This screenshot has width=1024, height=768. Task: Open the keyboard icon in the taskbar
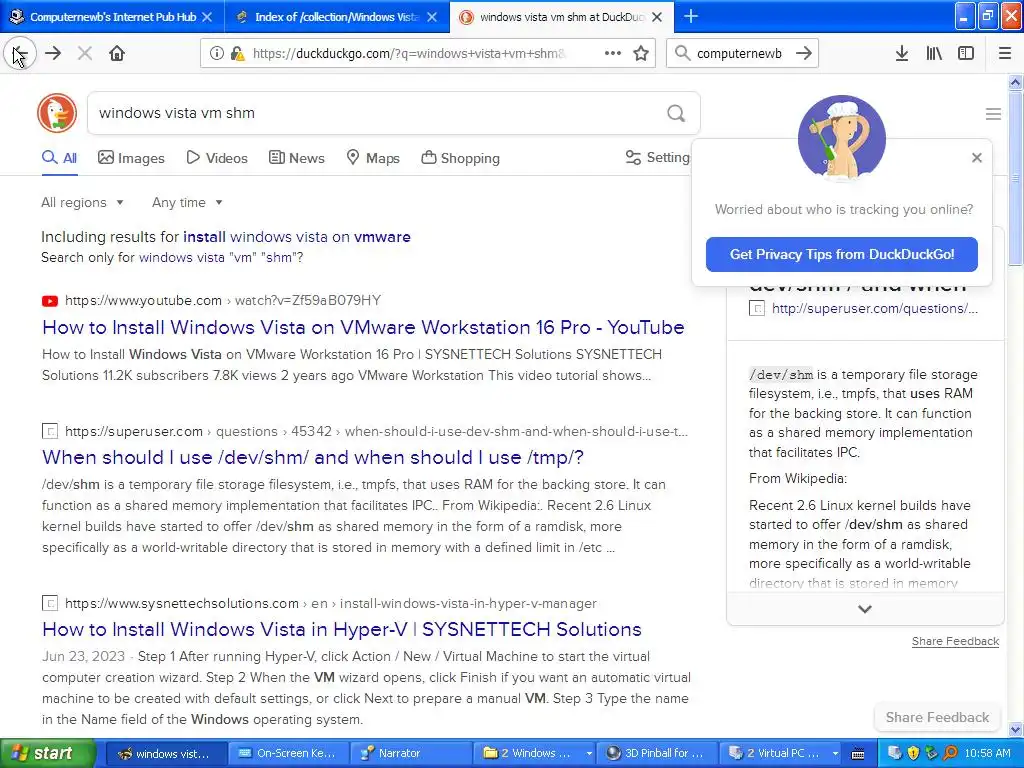coord(858,754)
